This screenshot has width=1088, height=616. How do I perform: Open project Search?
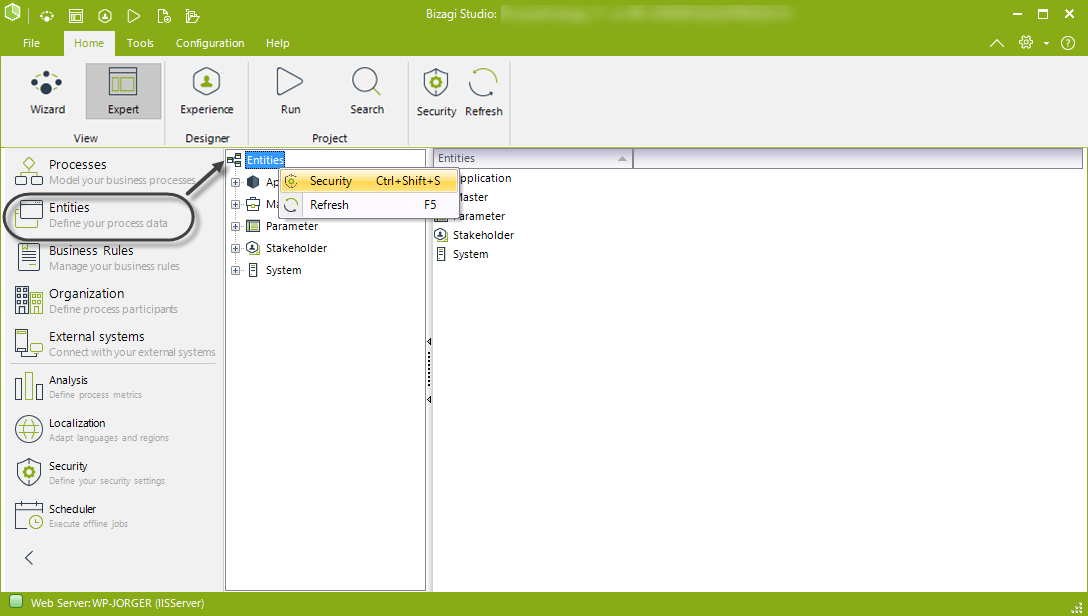pos(366,92)
